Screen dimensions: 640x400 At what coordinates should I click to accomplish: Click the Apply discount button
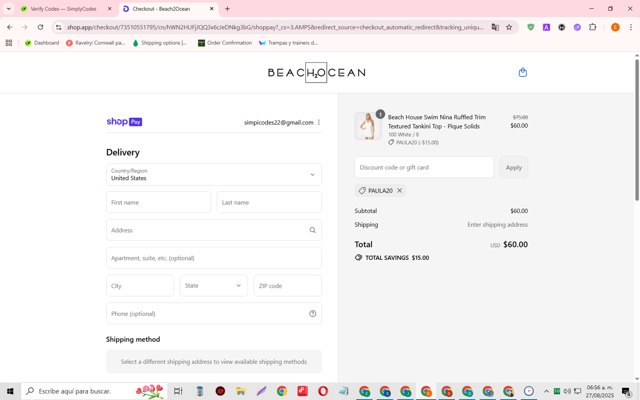coord(513,167)
